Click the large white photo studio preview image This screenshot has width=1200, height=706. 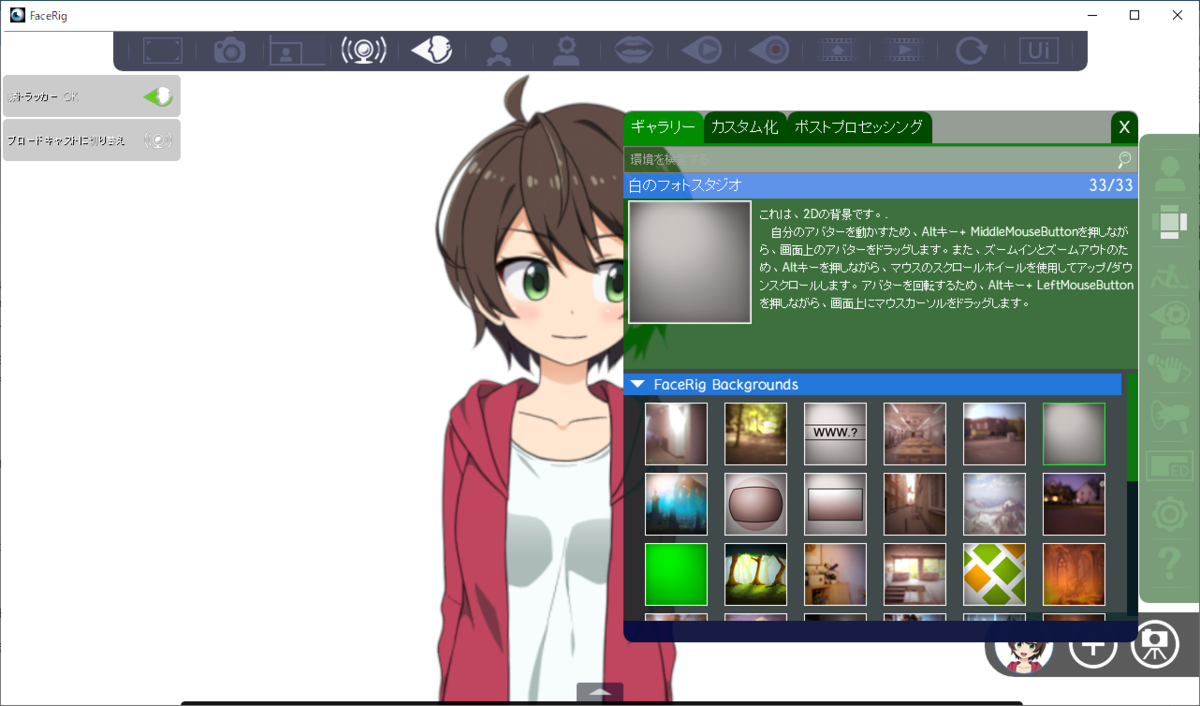click(690, 262)
